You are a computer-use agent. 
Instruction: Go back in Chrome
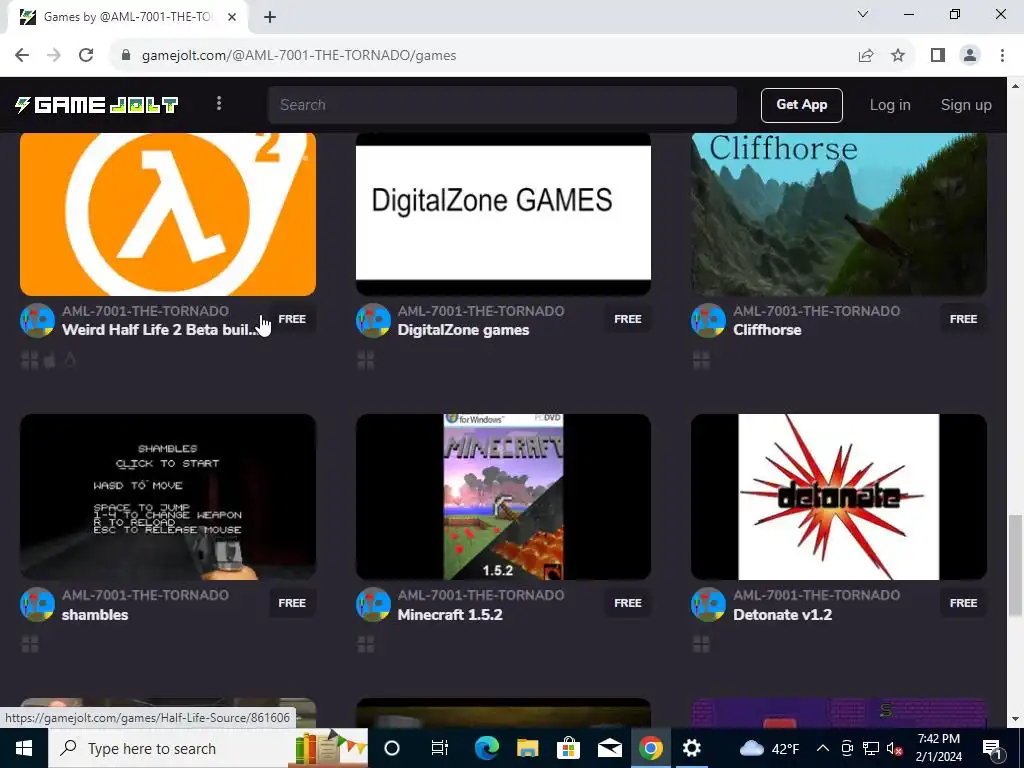click(22, 55)
